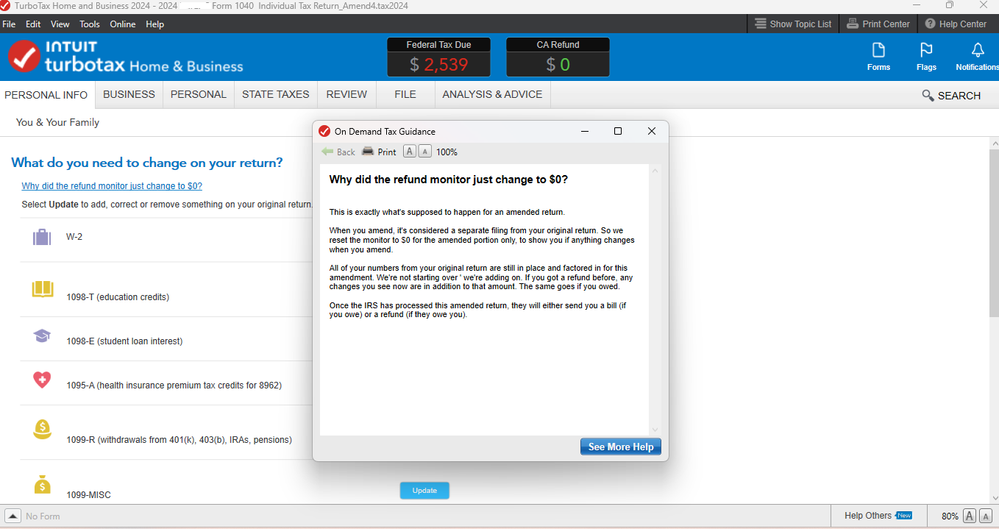Click You & Your Family subtab

coord(57,122)
